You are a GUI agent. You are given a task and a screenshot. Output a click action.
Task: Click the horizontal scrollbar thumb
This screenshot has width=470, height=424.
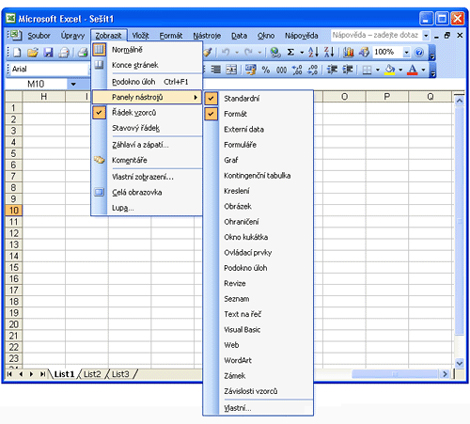point(395,374)
